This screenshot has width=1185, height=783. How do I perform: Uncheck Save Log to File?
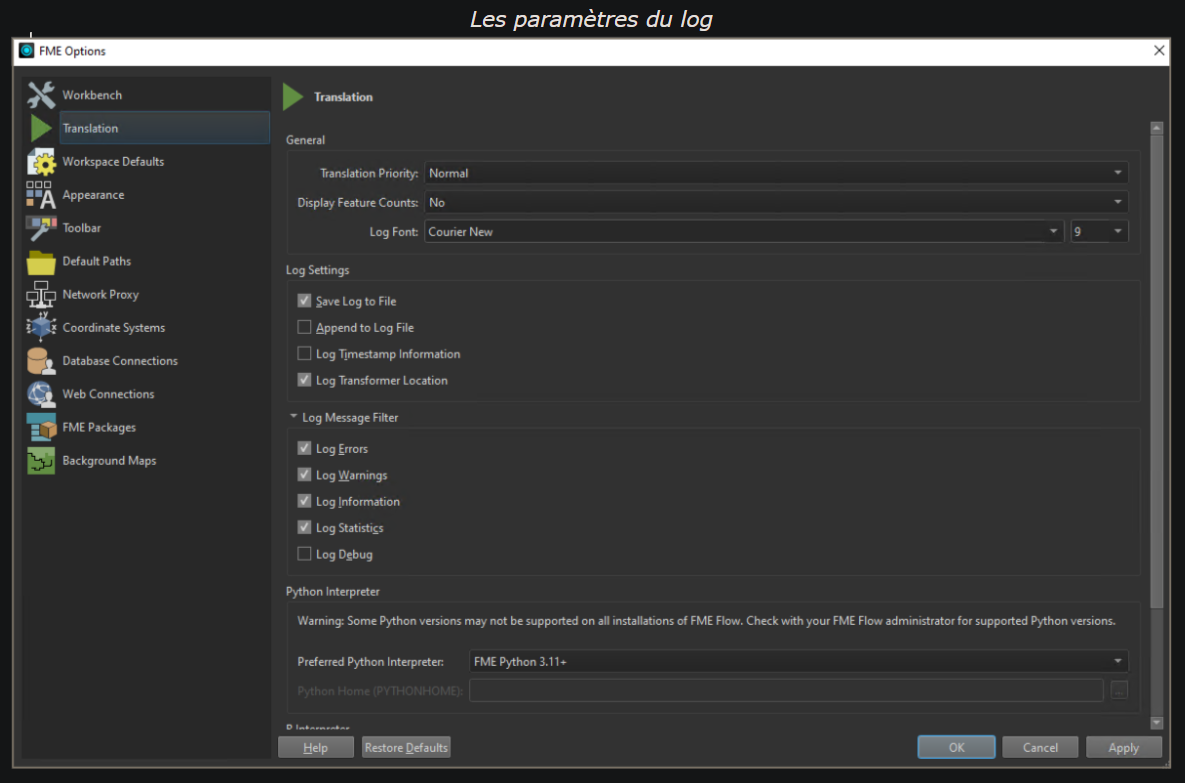(304, 301)
